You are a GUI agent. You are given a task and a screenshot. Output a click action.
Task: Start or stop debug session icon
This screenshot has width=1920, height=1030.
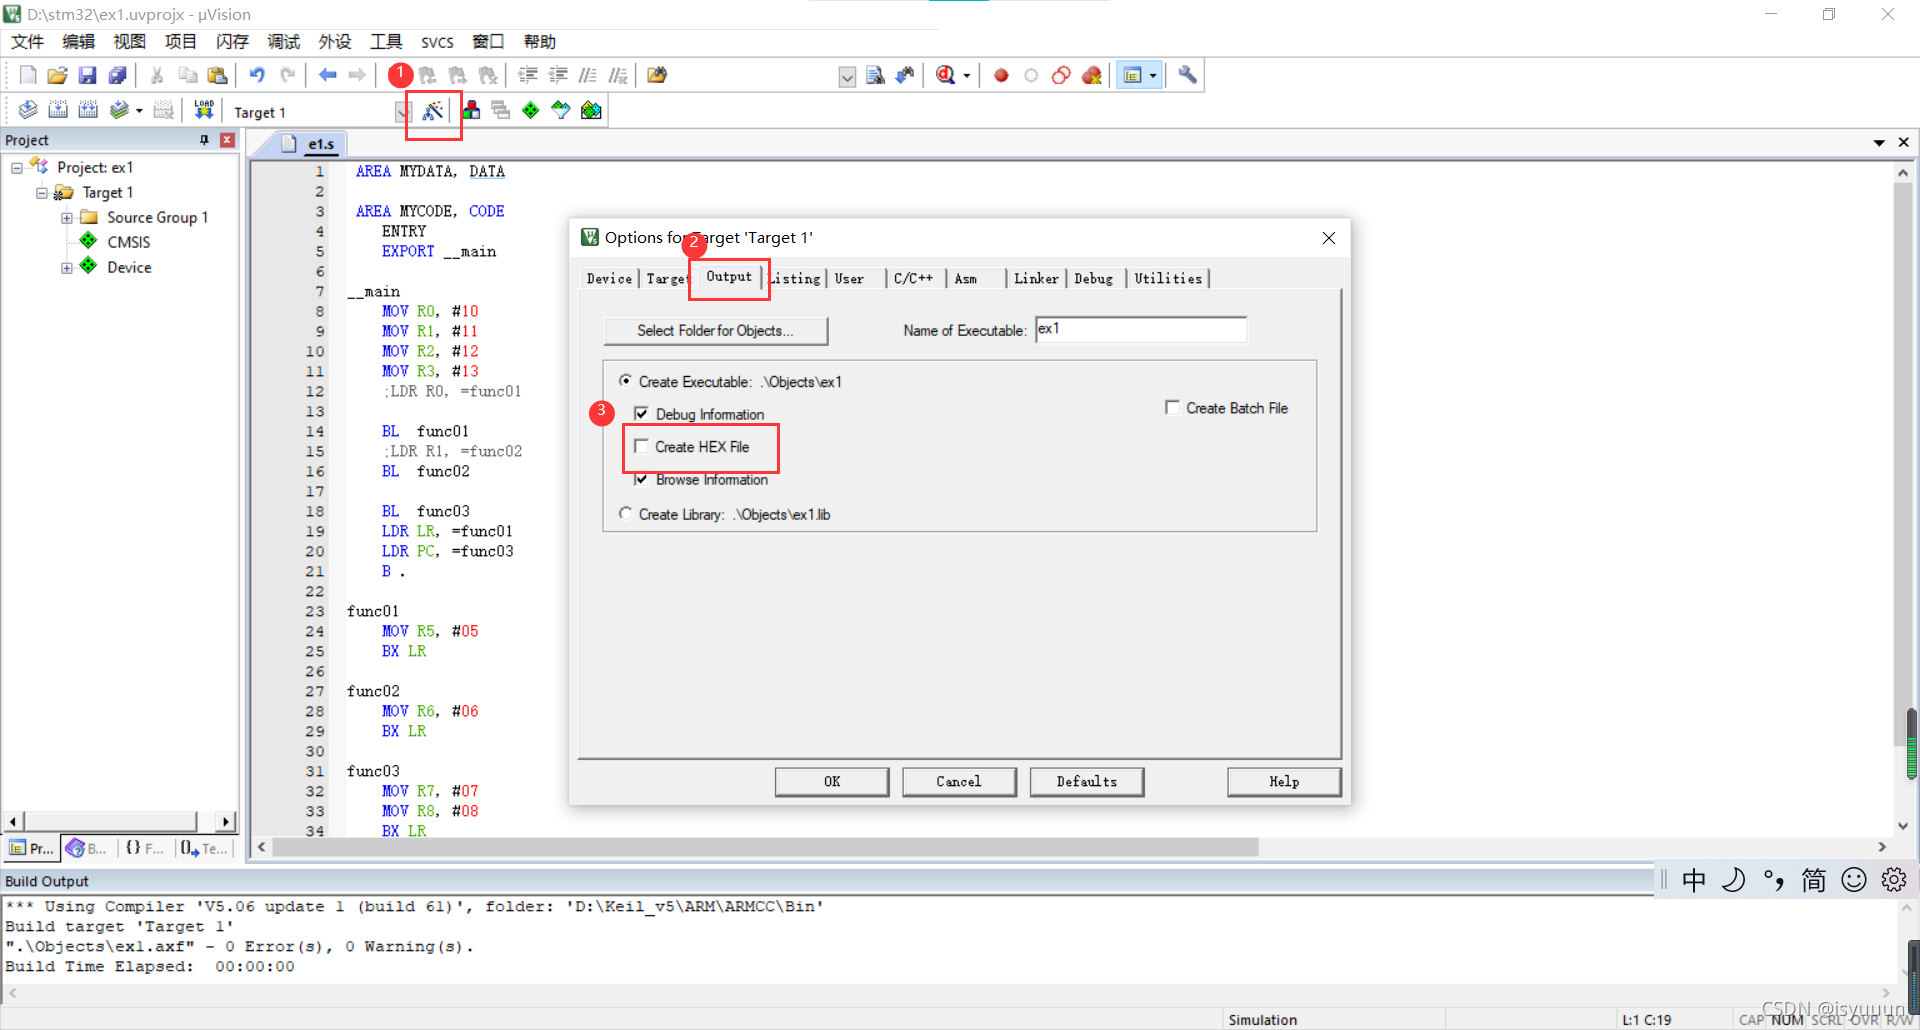click(945, 75)
